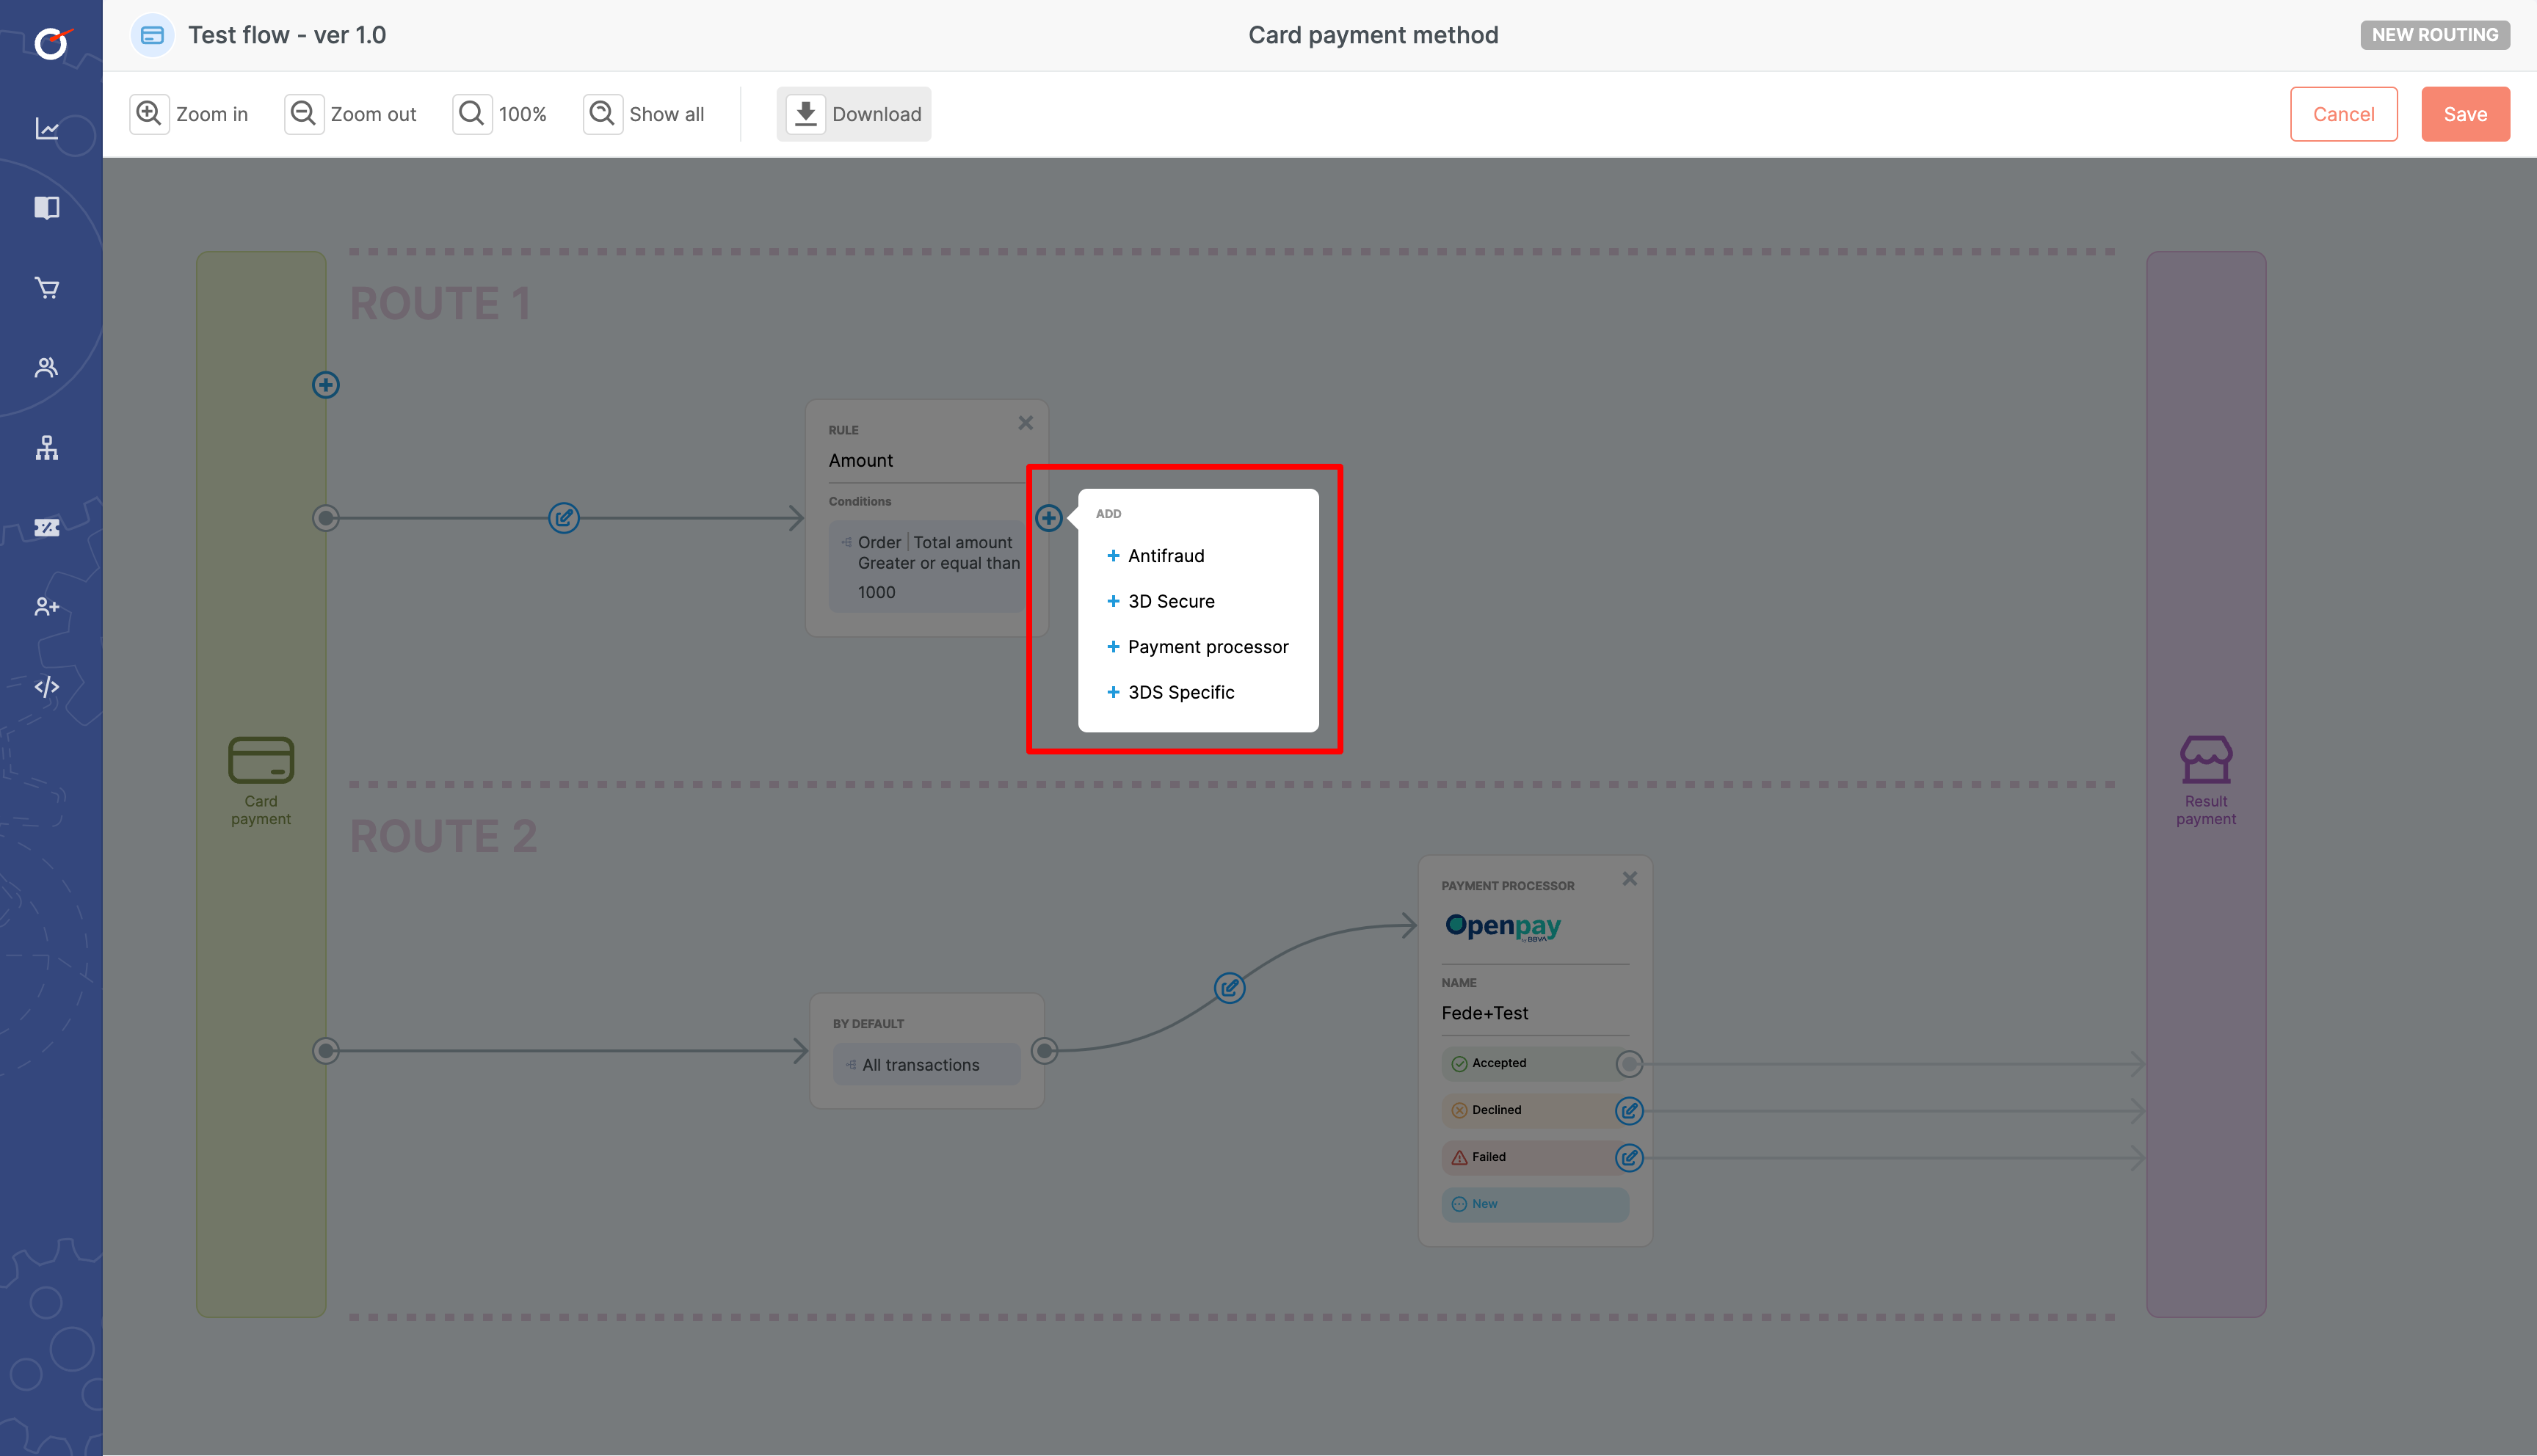This screenshot has width=2537, height=1456.
Task: Select the New status row
Action: point(1535,1205)
